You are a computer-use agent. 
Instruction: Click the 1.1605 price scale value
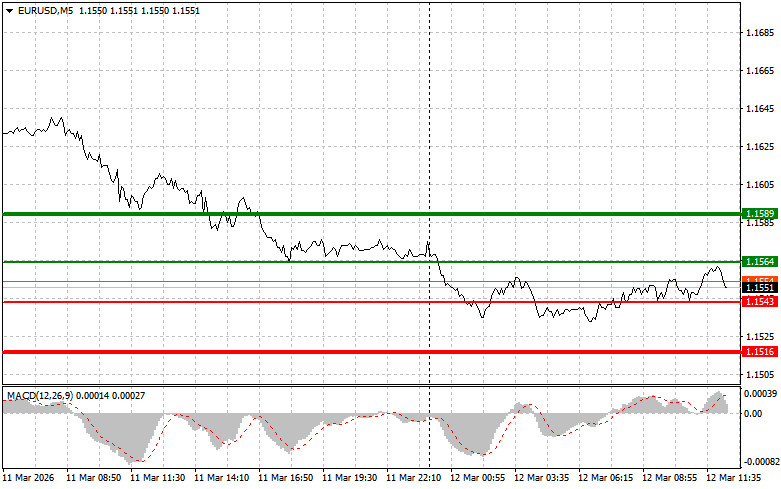[x=760, y=185]
